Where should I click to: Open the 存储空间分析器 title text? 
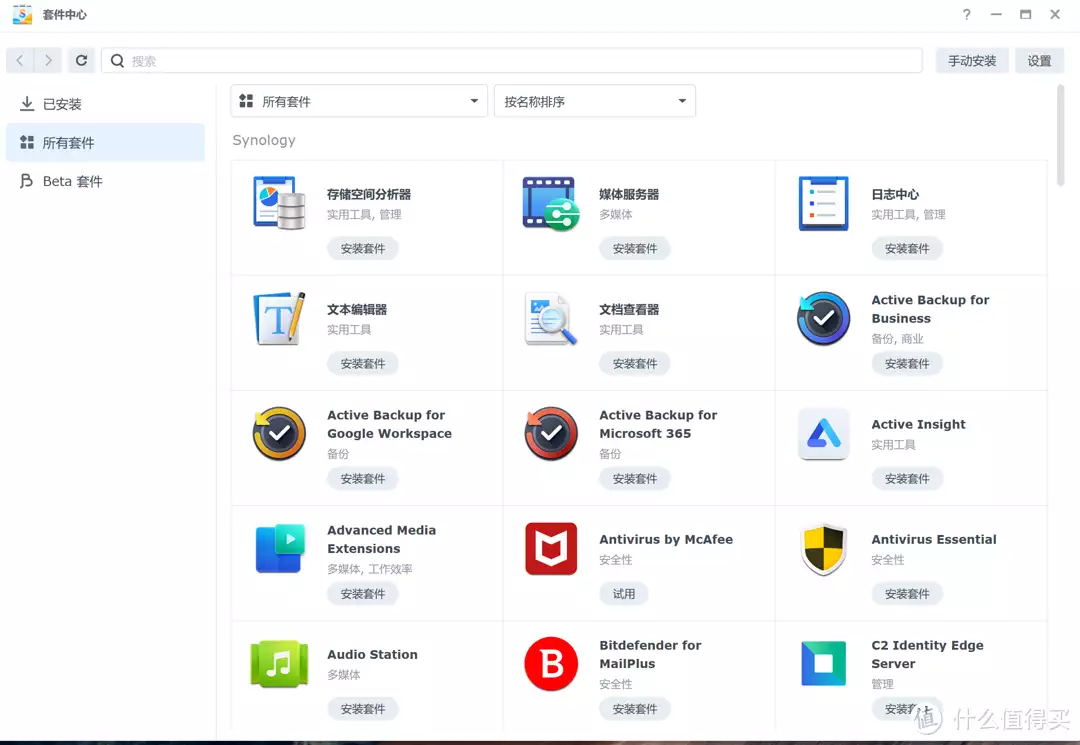coord(368,194)
